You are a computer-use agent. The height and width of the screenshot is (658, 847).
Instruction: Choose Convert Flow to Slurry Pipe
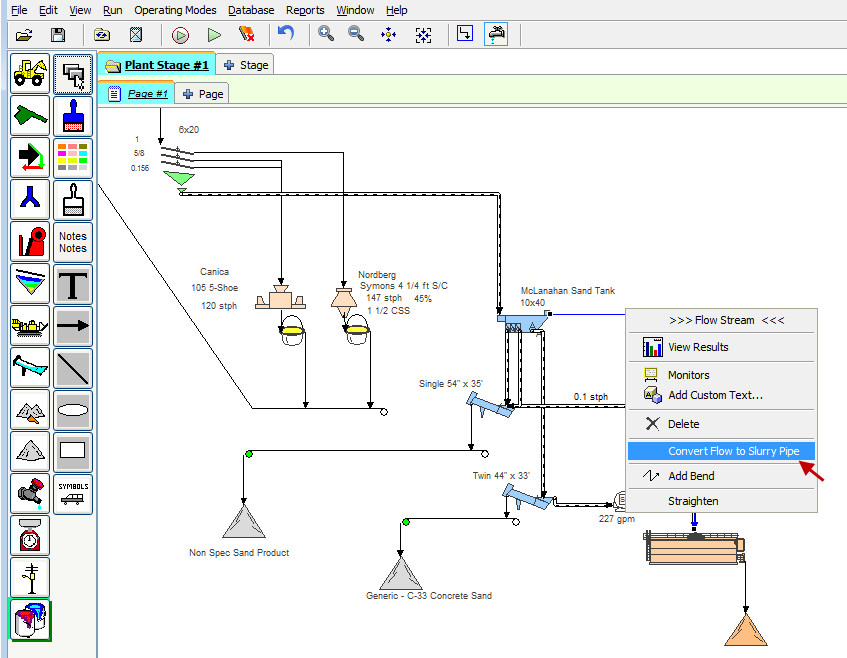coord(733,451)
